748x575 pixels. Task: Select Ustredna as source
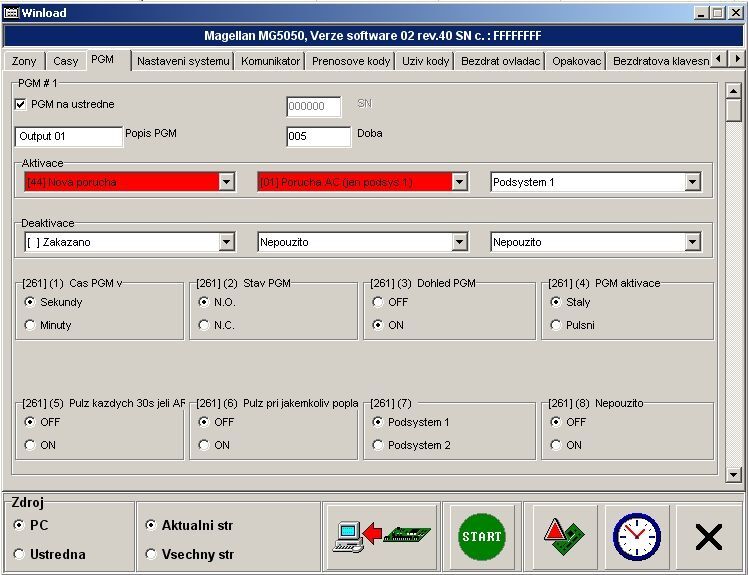[x=19, y=554]
